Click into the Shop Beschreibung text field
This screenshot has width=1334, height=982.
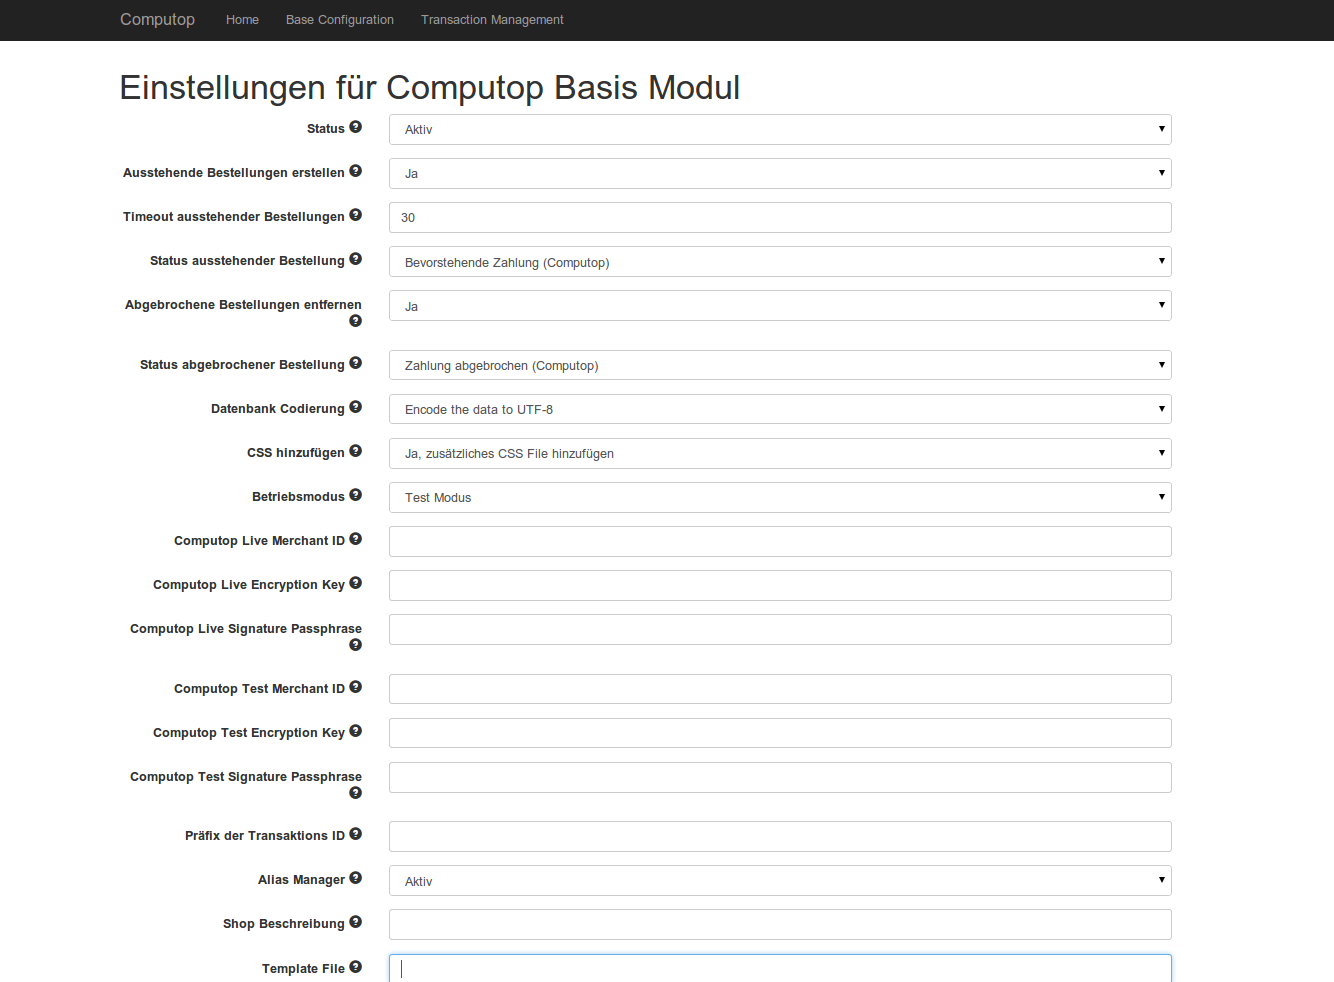779,925
